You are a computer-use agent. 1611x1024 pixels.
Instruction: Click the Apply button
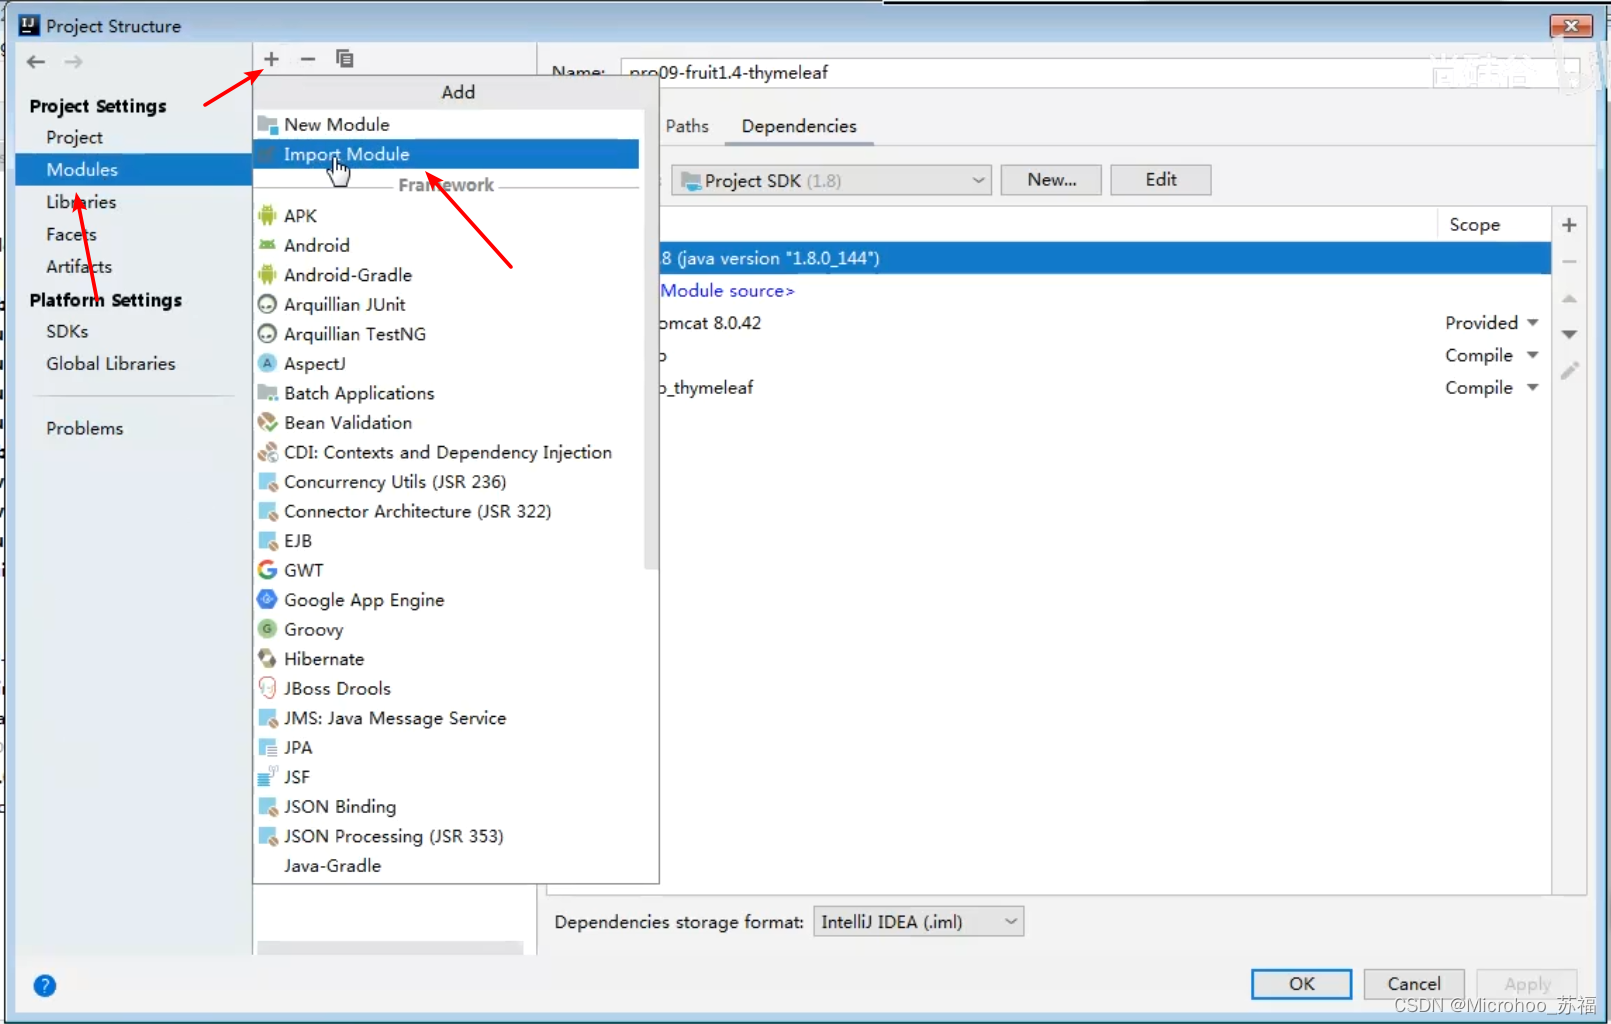click(1527, 984)
